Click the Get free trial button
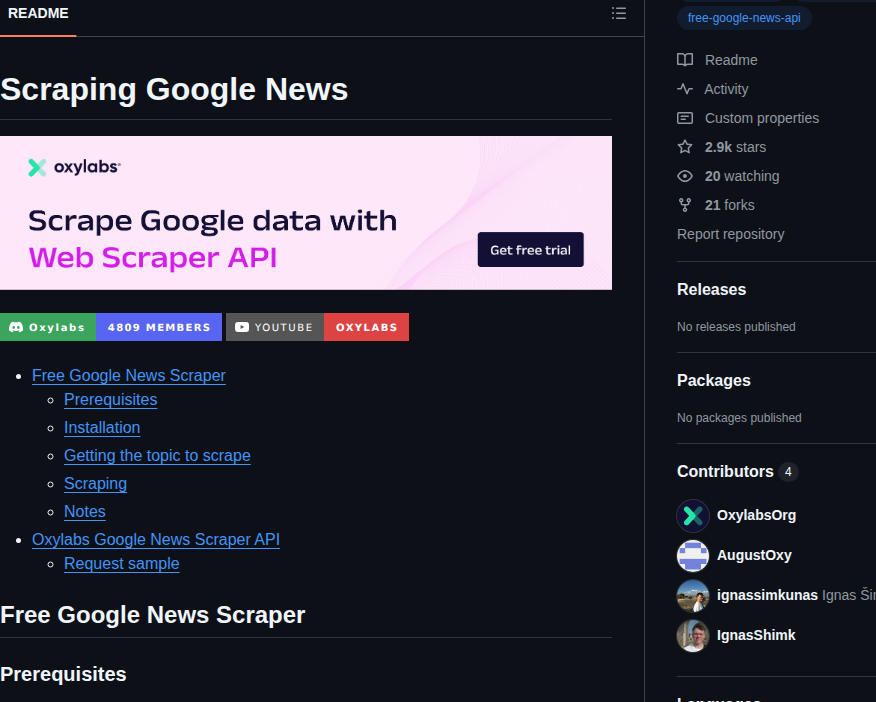The width and height of the screenshot is (876, 702). pos(530,250)
